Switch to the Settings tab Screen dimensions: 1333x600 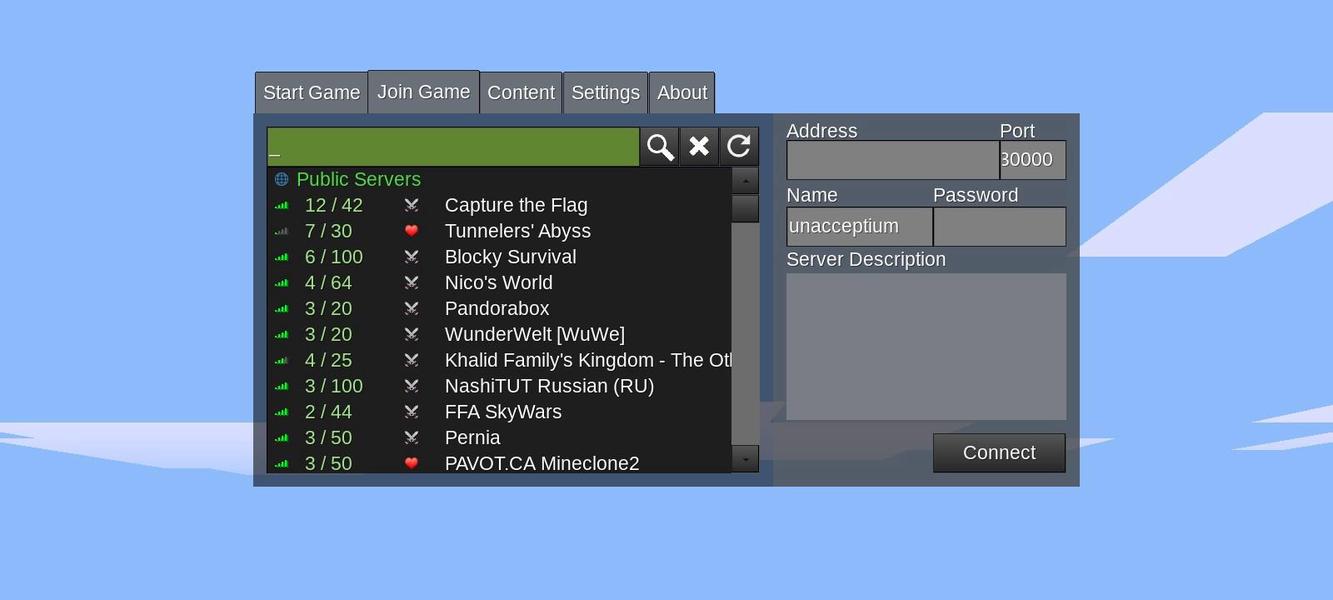[605, 93]
